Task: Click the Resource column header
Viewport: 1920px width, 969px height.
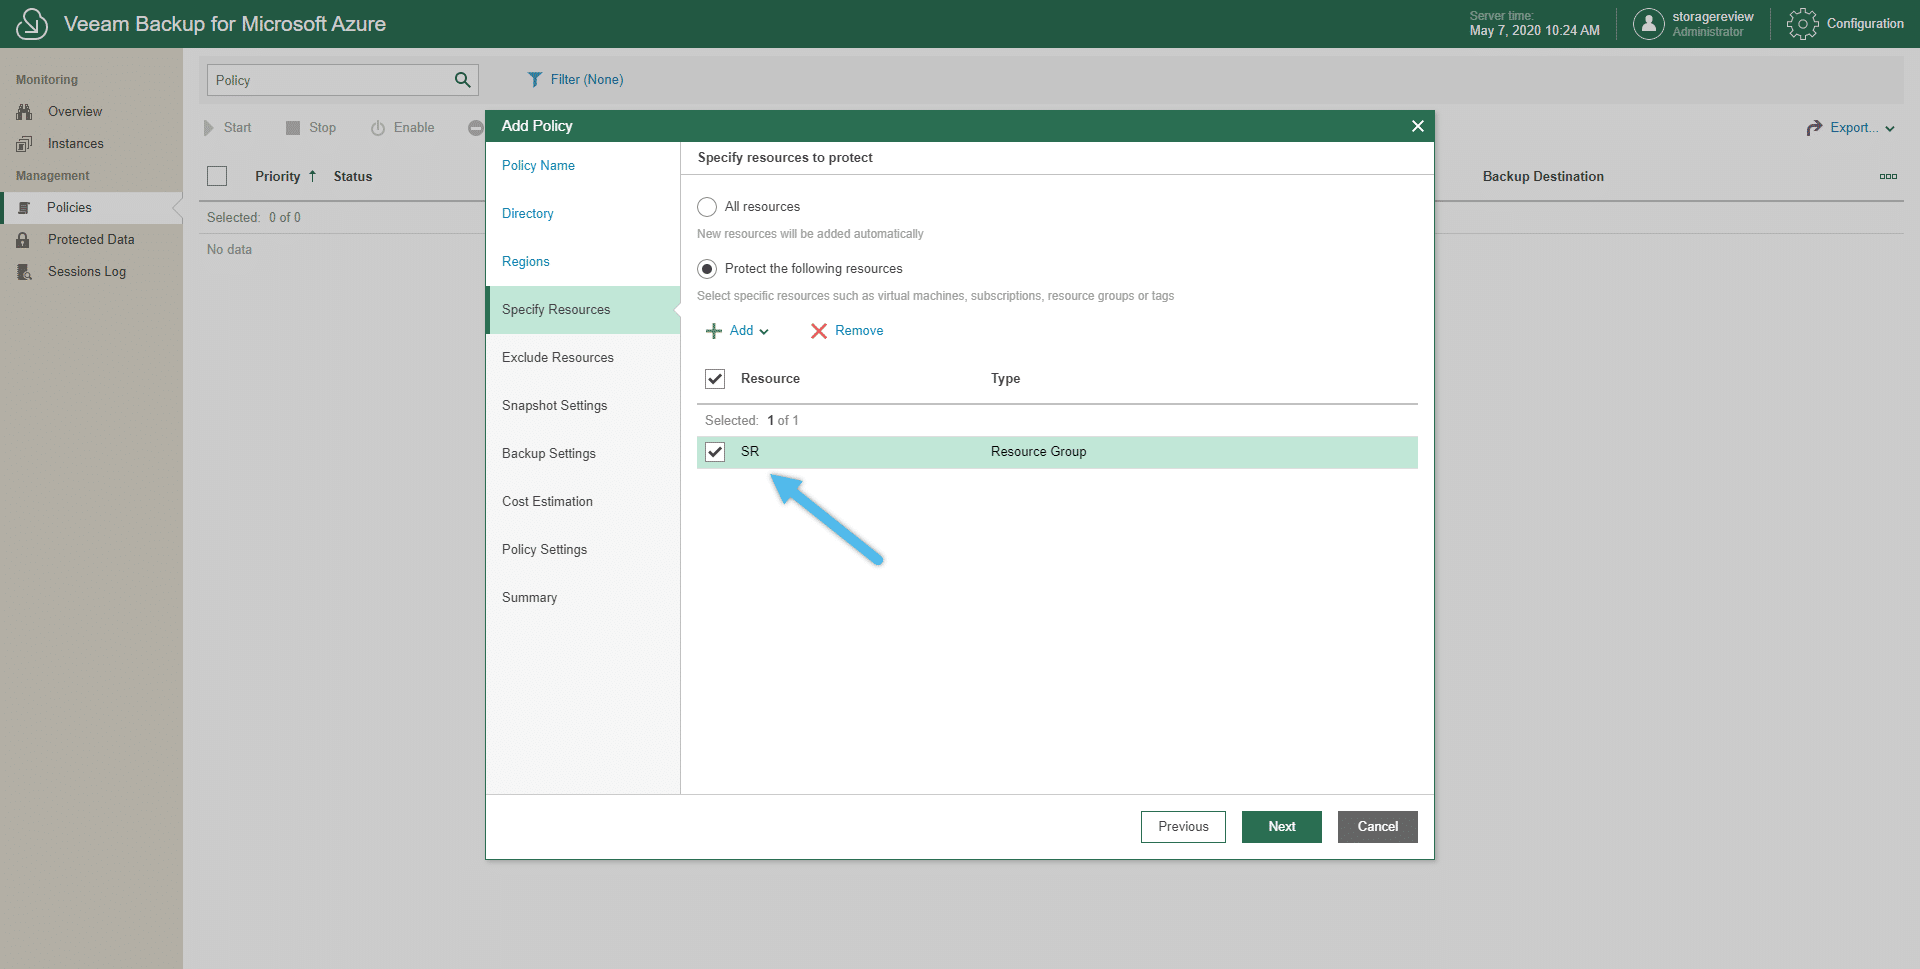Action: click(770, 379)
